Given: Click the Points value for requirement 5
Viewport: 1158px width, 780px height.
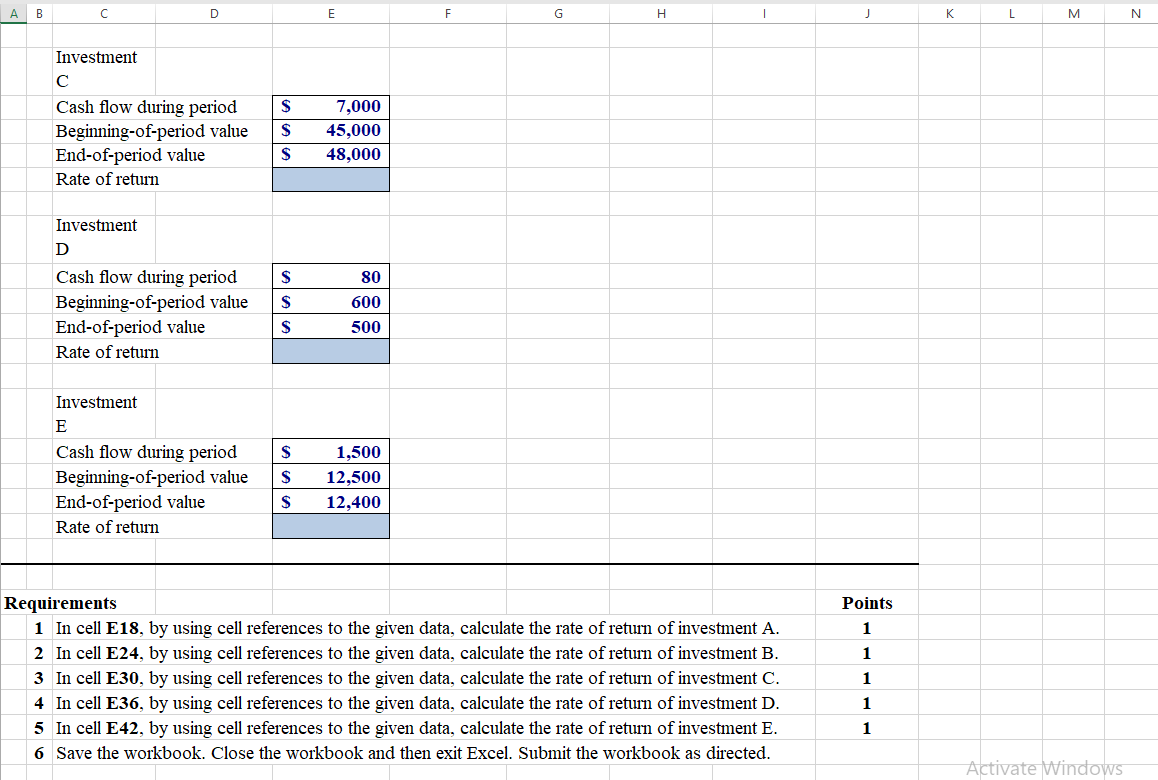Looking at the screenshot, I should 866,728.
